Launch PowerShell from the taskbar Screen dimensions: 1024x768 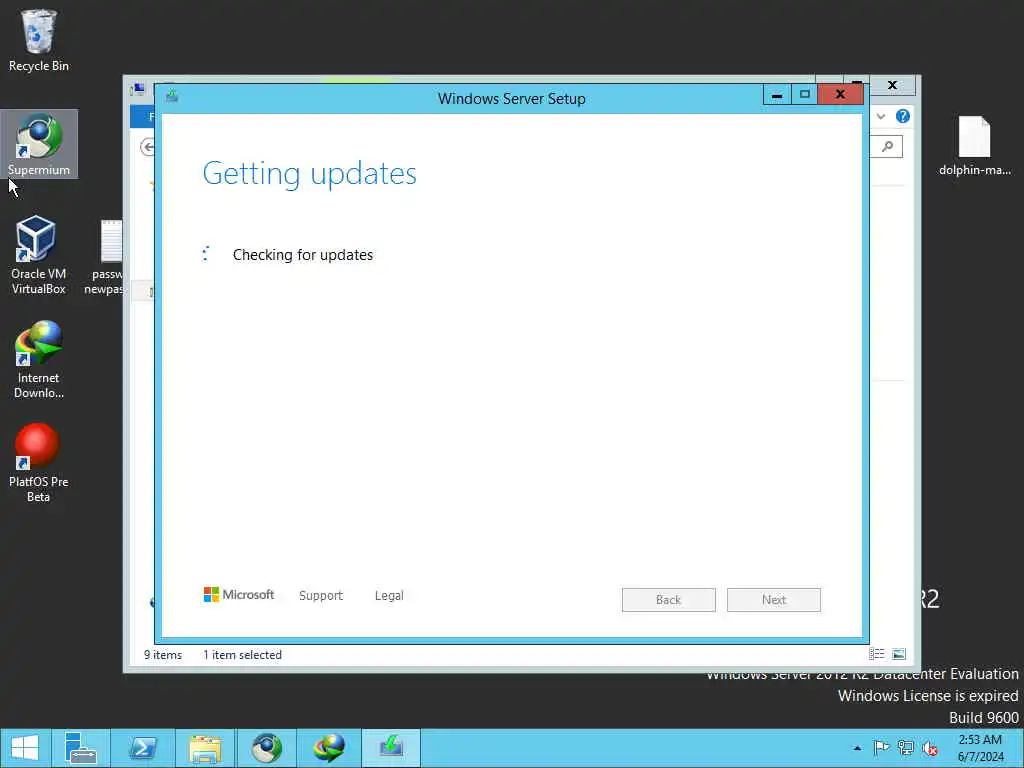click(x=142, y=748)
